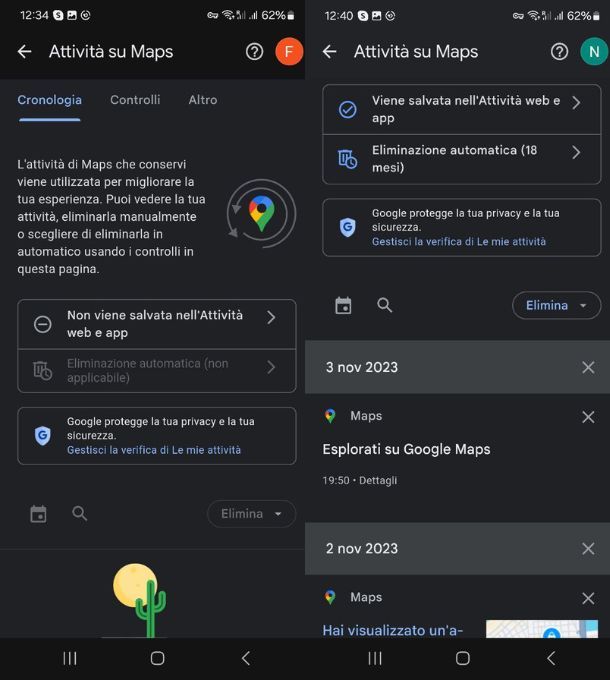
Task: Open right 'Gestisci la verifica di Le mie attività' link
Action: [x=459, y=242]
